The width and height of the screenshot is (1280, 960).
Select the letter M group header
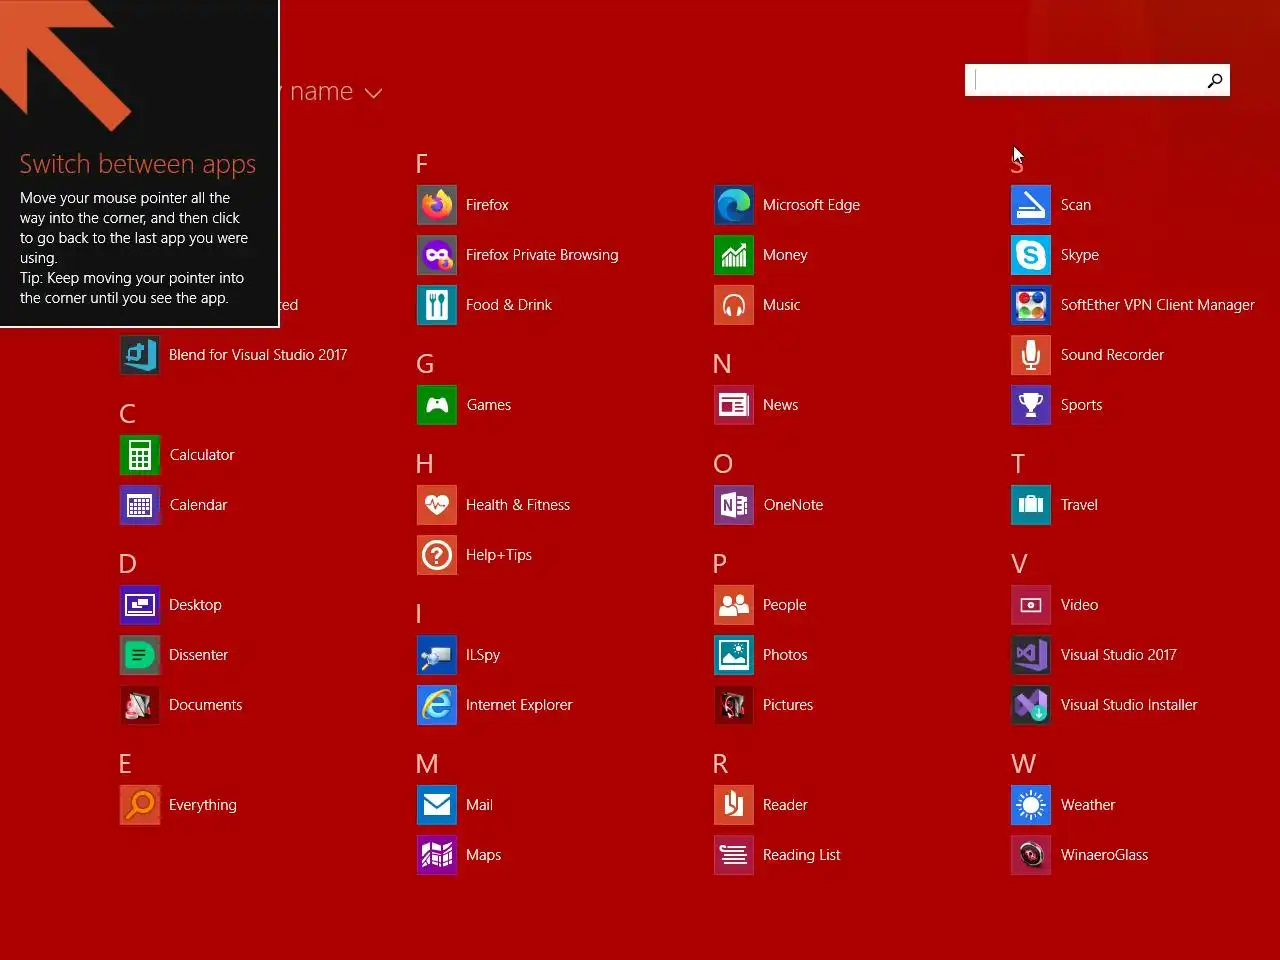427,764
